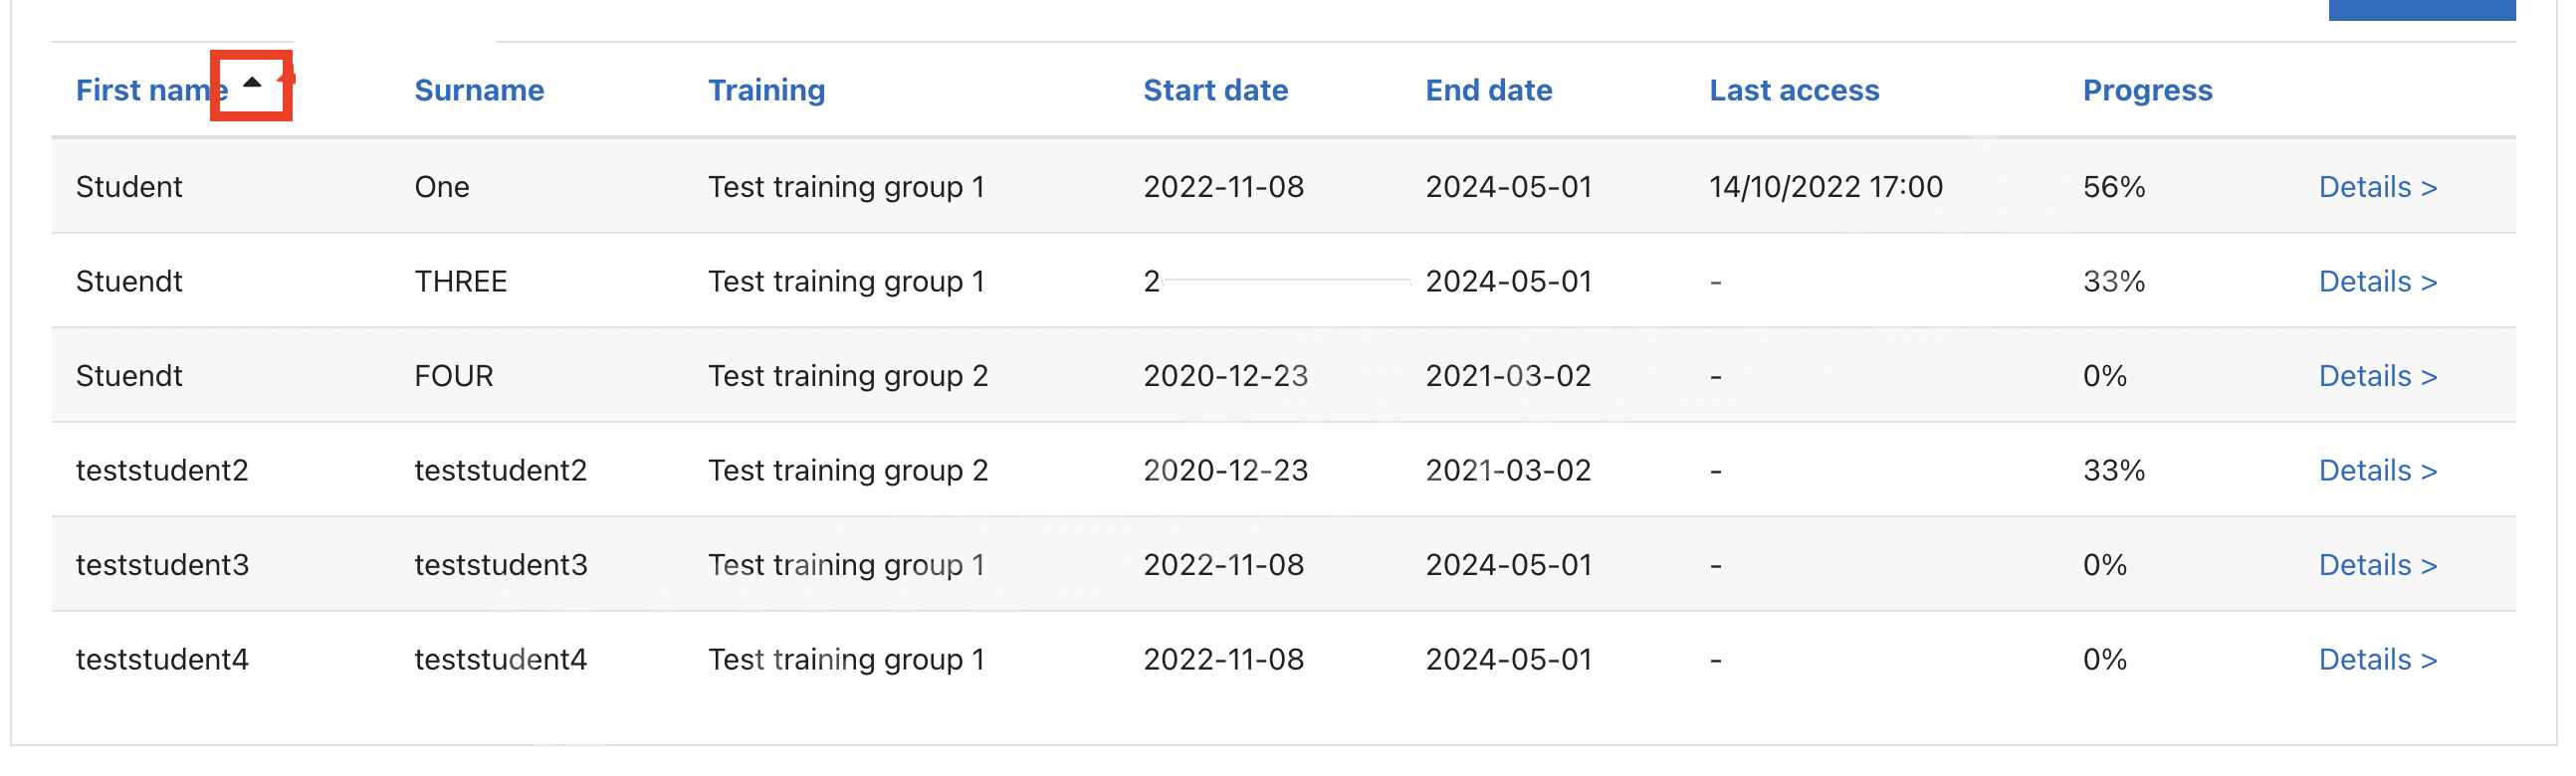Open Details for teststudent3
Image resolution: width=2576 pixels, height=776 pixels.
pyautogui.click(x=2377, y=565)
